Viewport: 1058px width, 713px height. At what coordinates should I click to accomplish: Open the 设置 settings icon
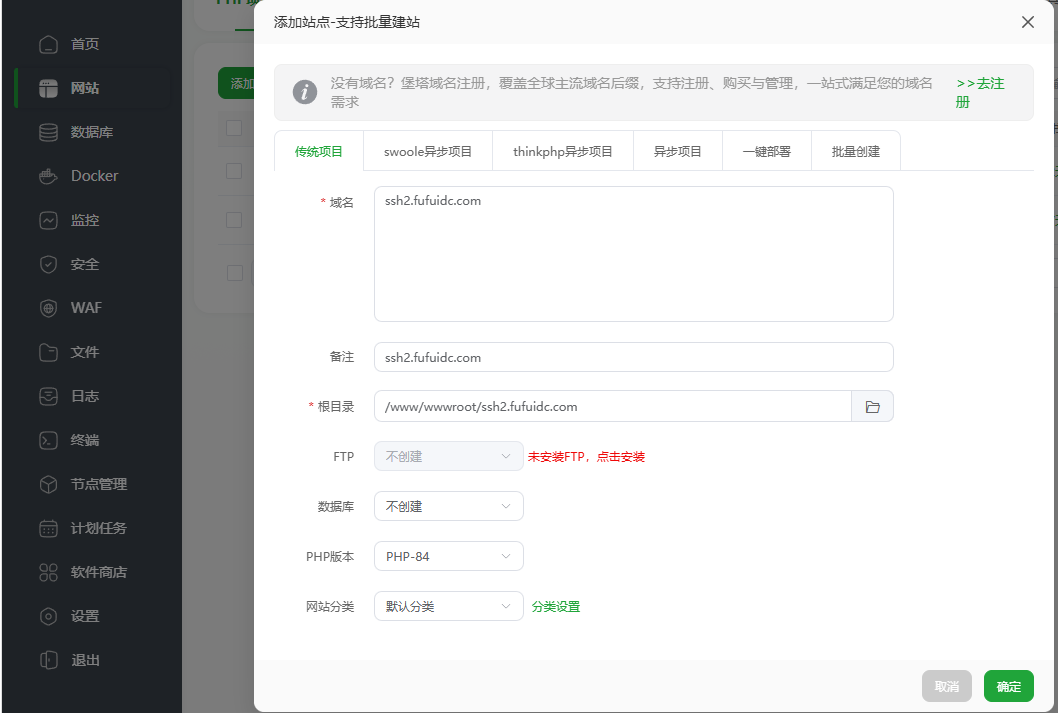click(49, 617)
